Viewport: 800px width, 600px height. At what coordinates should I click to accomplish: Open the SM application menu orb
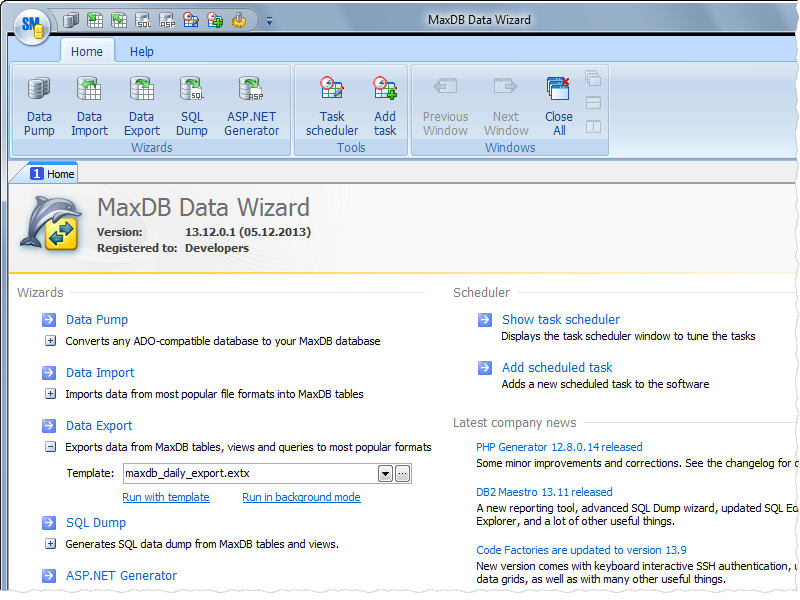pos(32,26)
